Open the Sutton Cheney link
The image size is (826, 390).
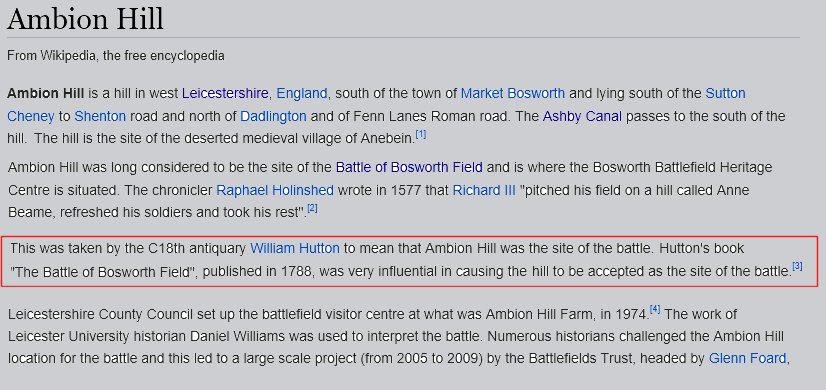click(x=725, y=94)
